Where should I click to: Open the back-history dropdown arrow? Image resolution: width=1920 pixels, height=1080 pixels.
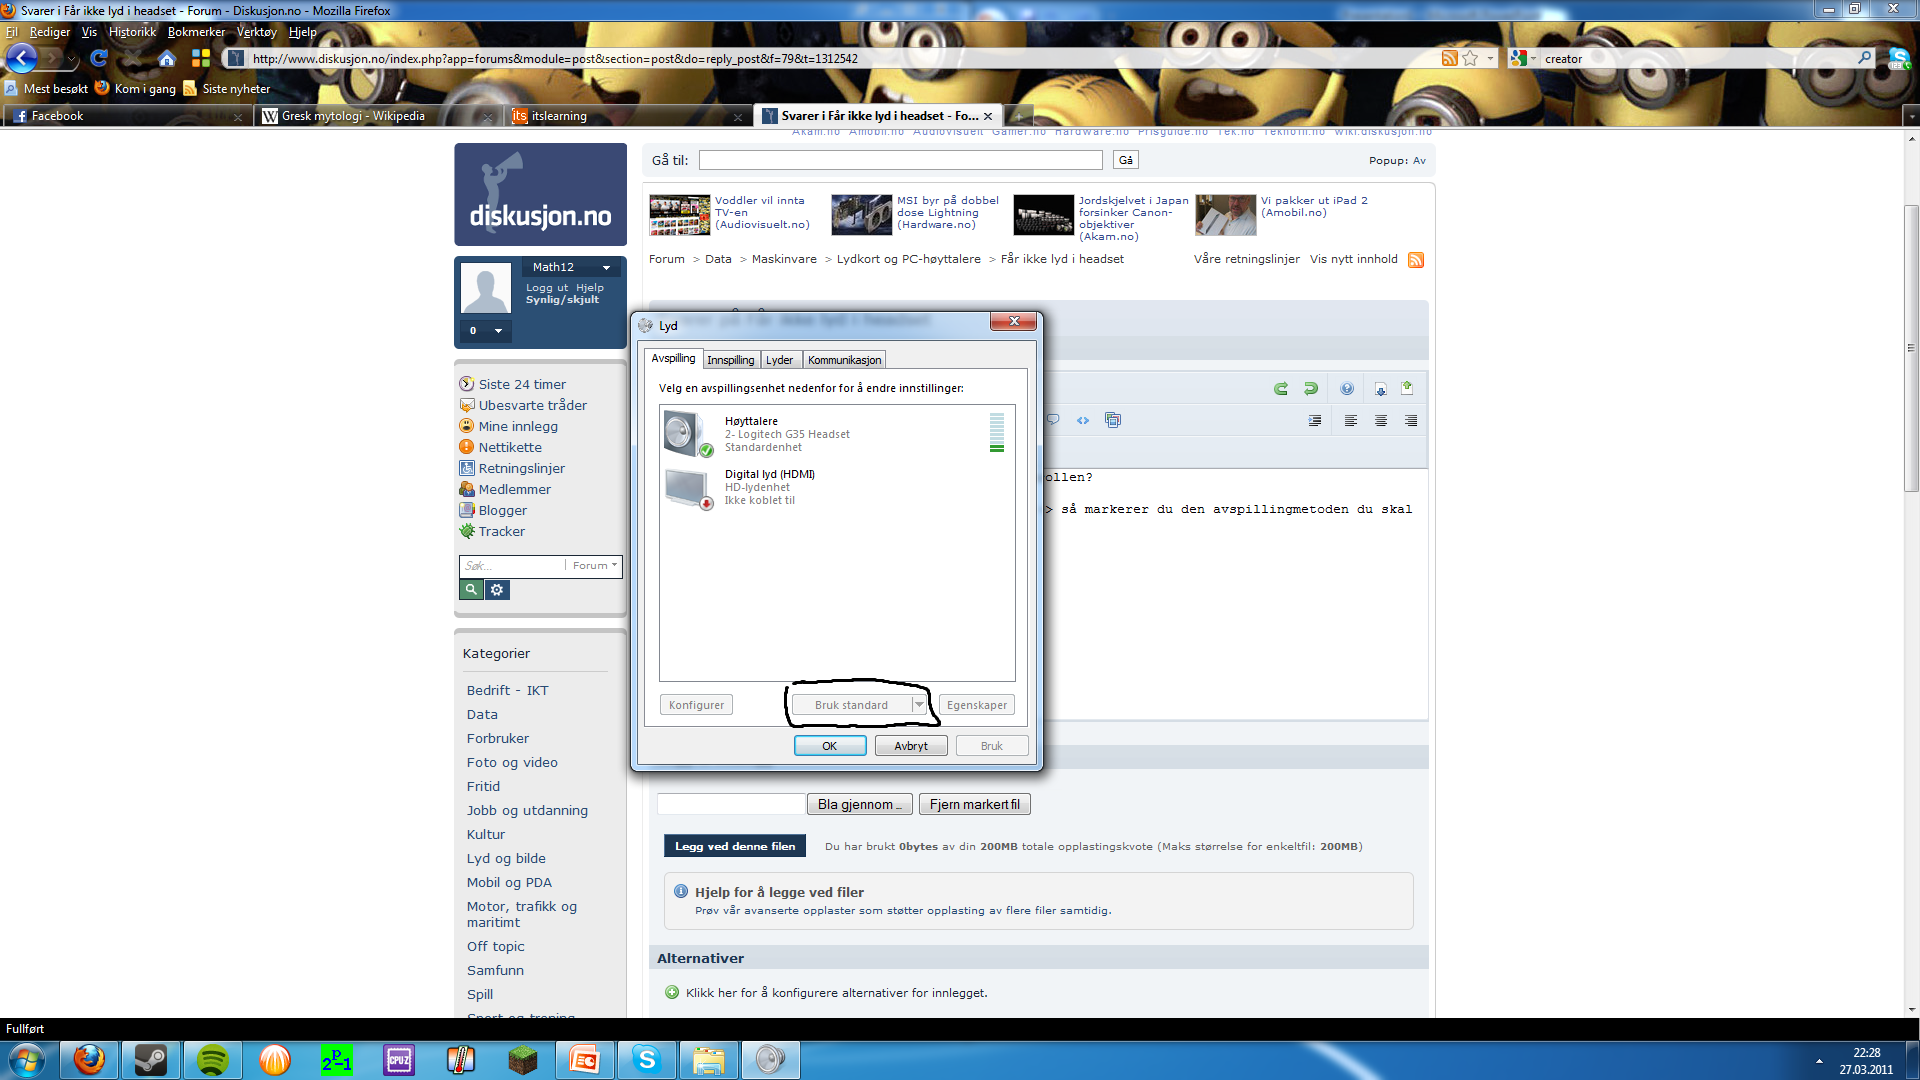(x=72, y=59)
